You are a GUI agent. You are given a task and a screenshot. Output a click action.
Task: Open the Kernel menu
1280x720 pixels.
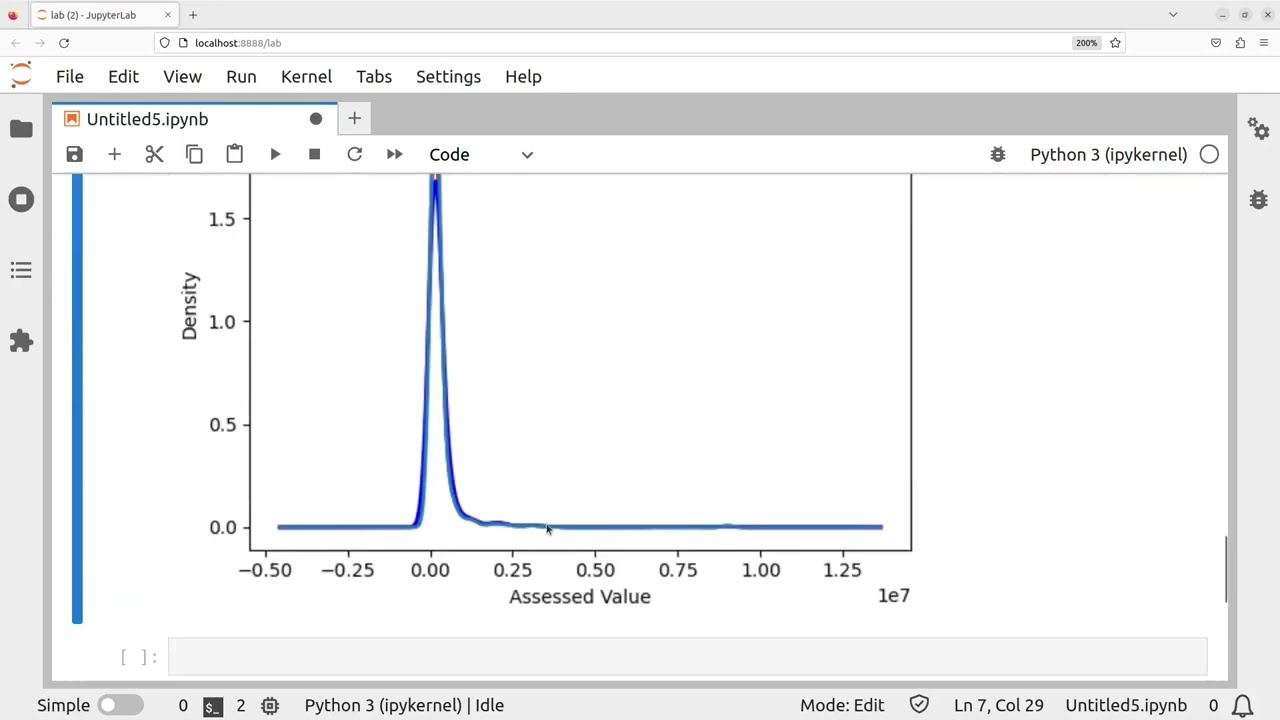(306, 77)
